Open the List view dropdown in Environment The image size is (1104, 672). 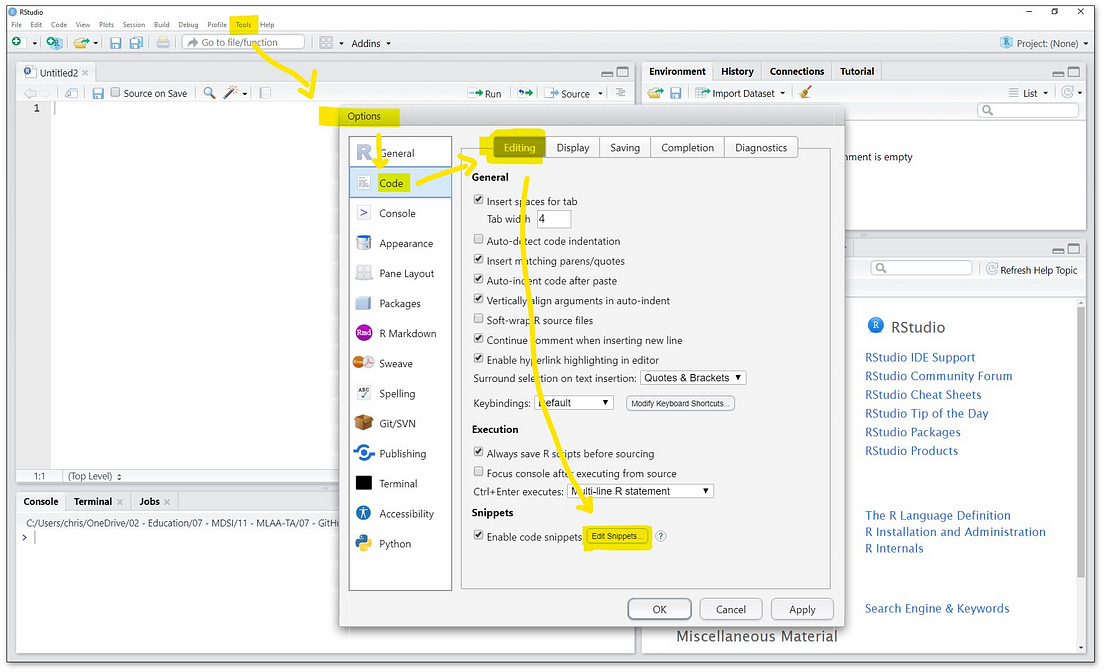[x=1029, y=93]
